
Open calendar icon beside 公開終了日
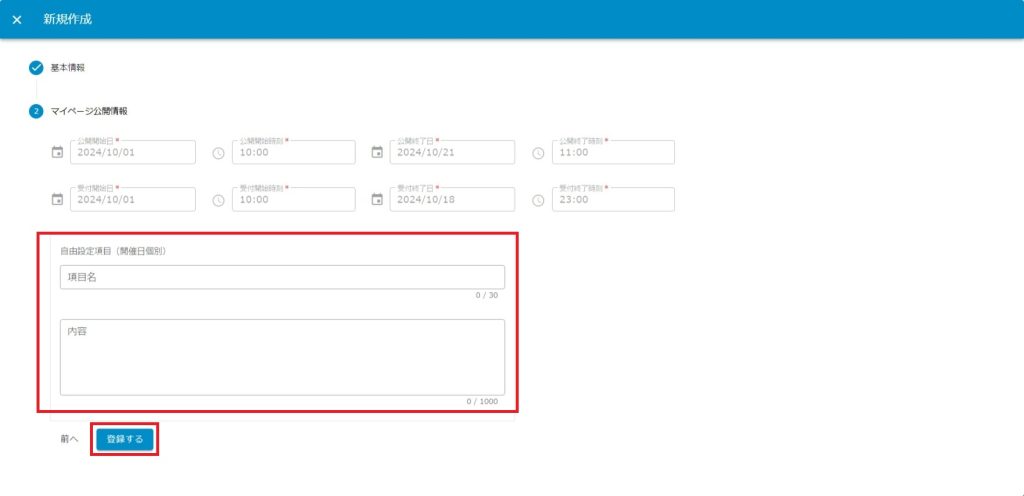(x=377, y=153)
